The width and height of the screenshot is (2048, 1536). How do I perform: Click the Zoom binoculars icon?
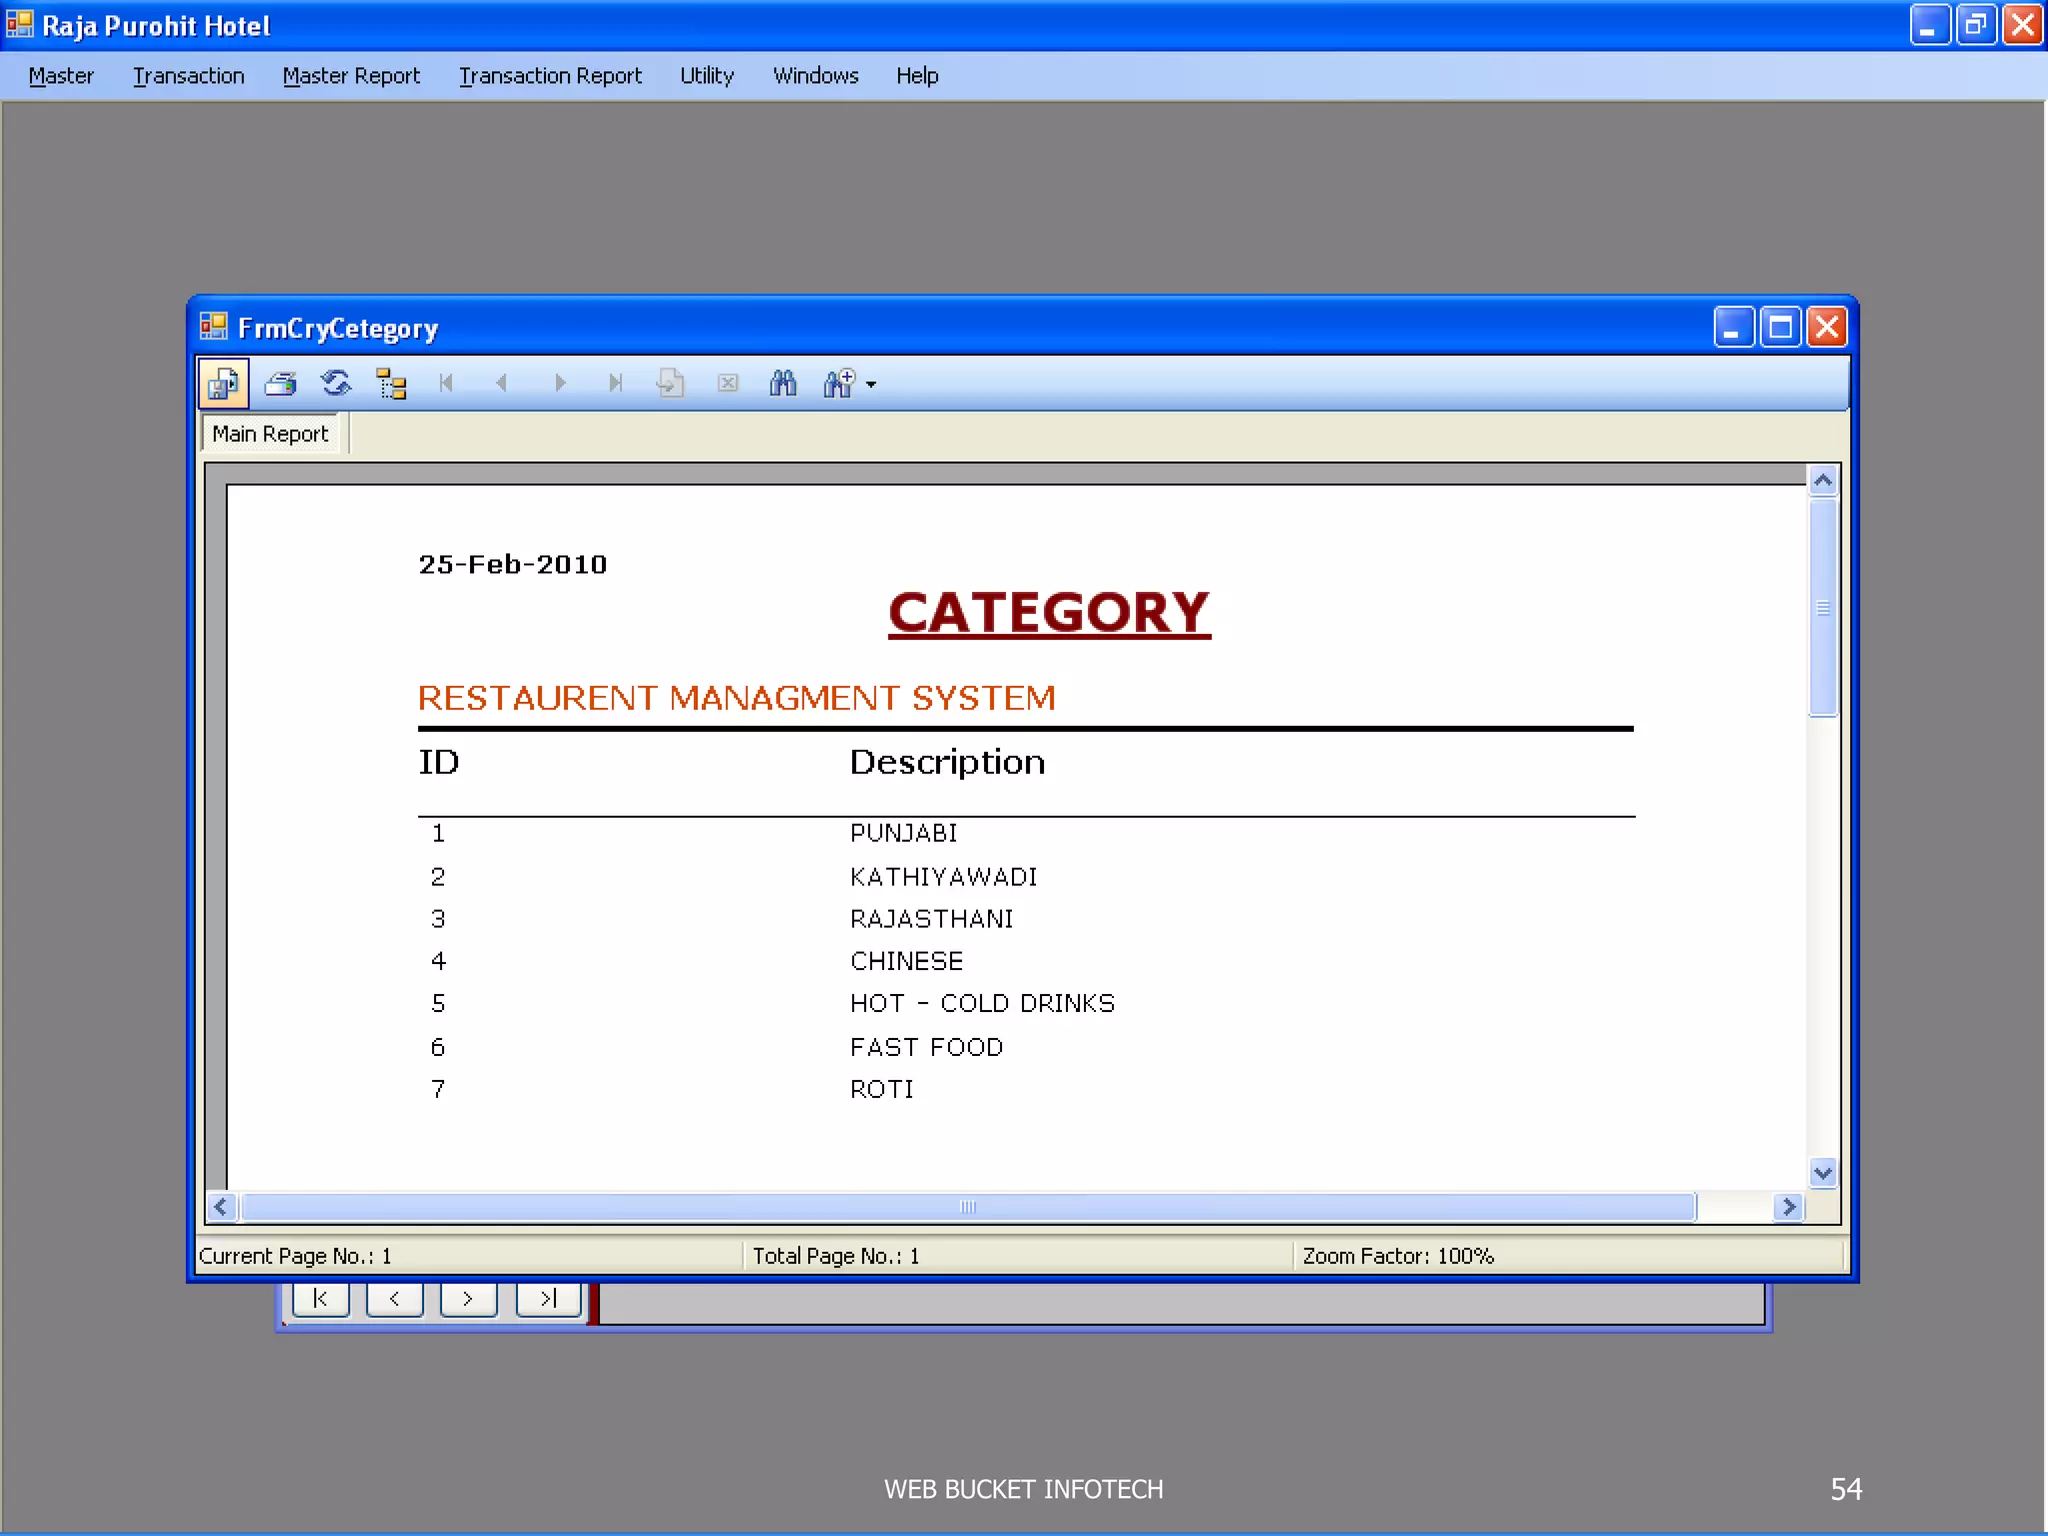pos(839,383)
